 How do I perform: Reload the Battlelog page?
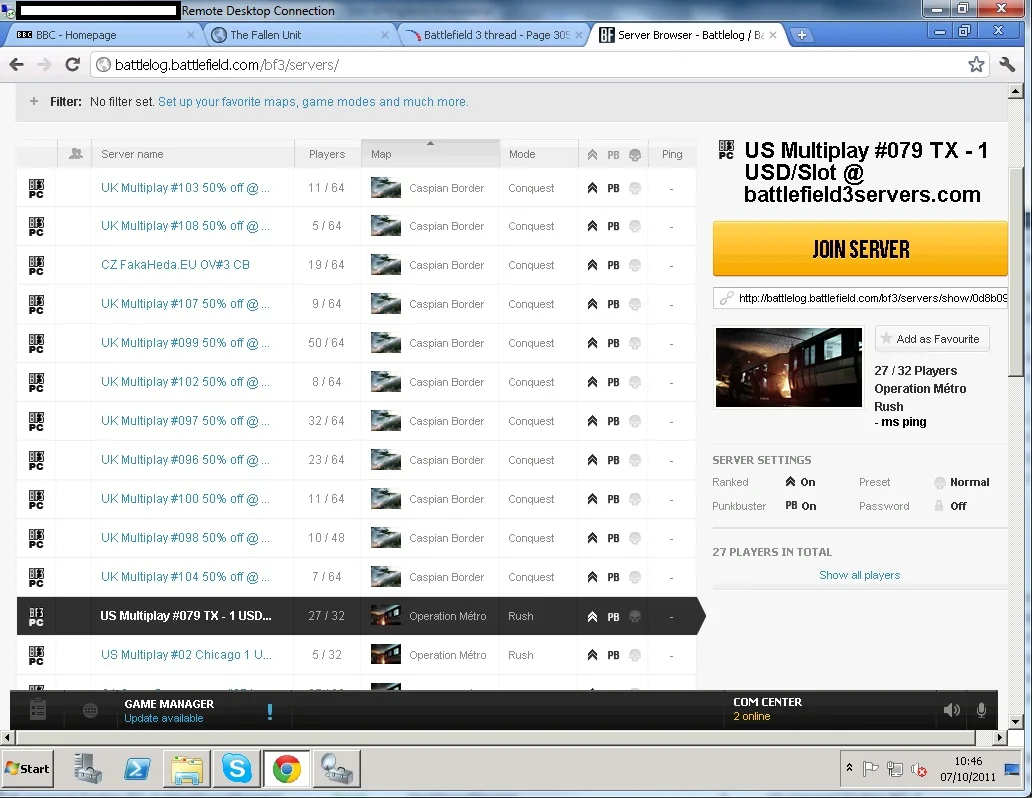point(72,65)
